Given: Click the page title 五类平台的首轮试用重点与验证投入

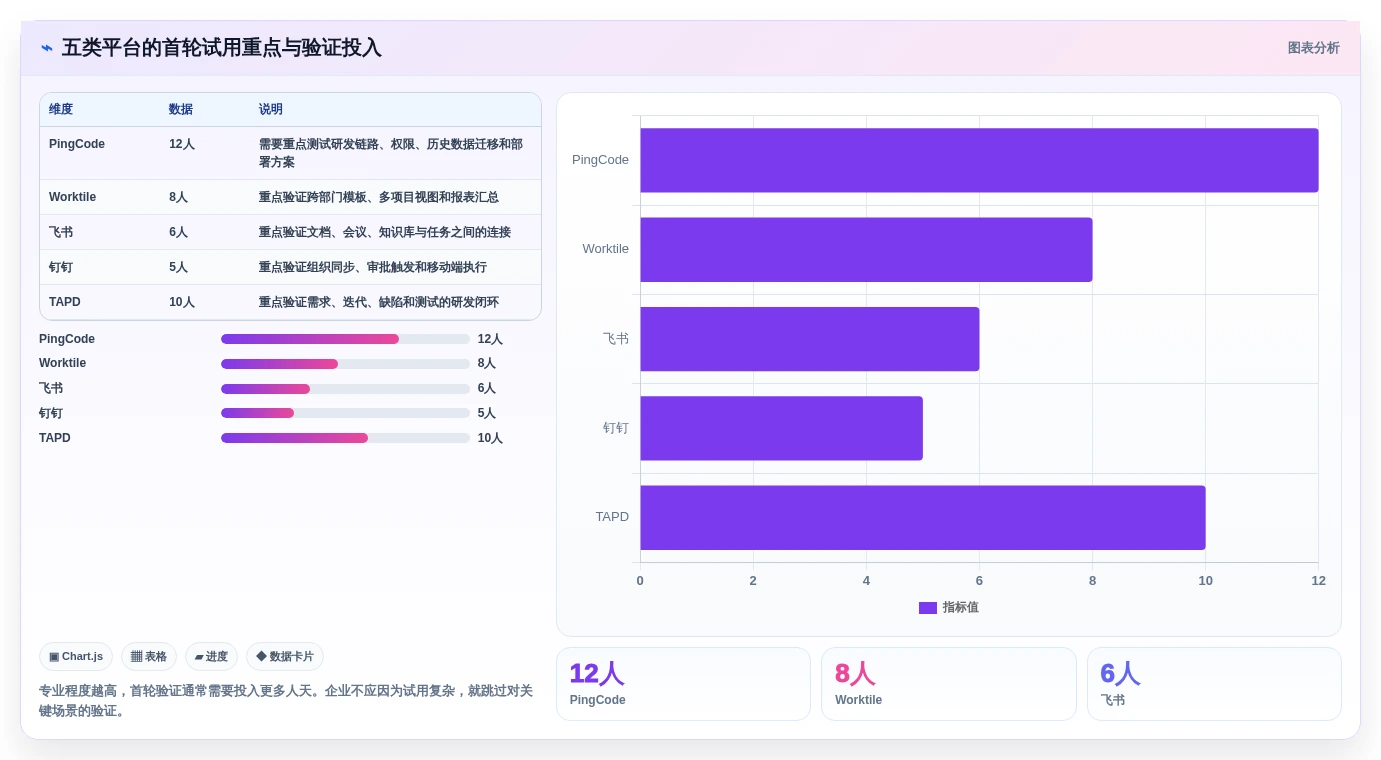Looking at the screenshot, I should tap(222, 48).
